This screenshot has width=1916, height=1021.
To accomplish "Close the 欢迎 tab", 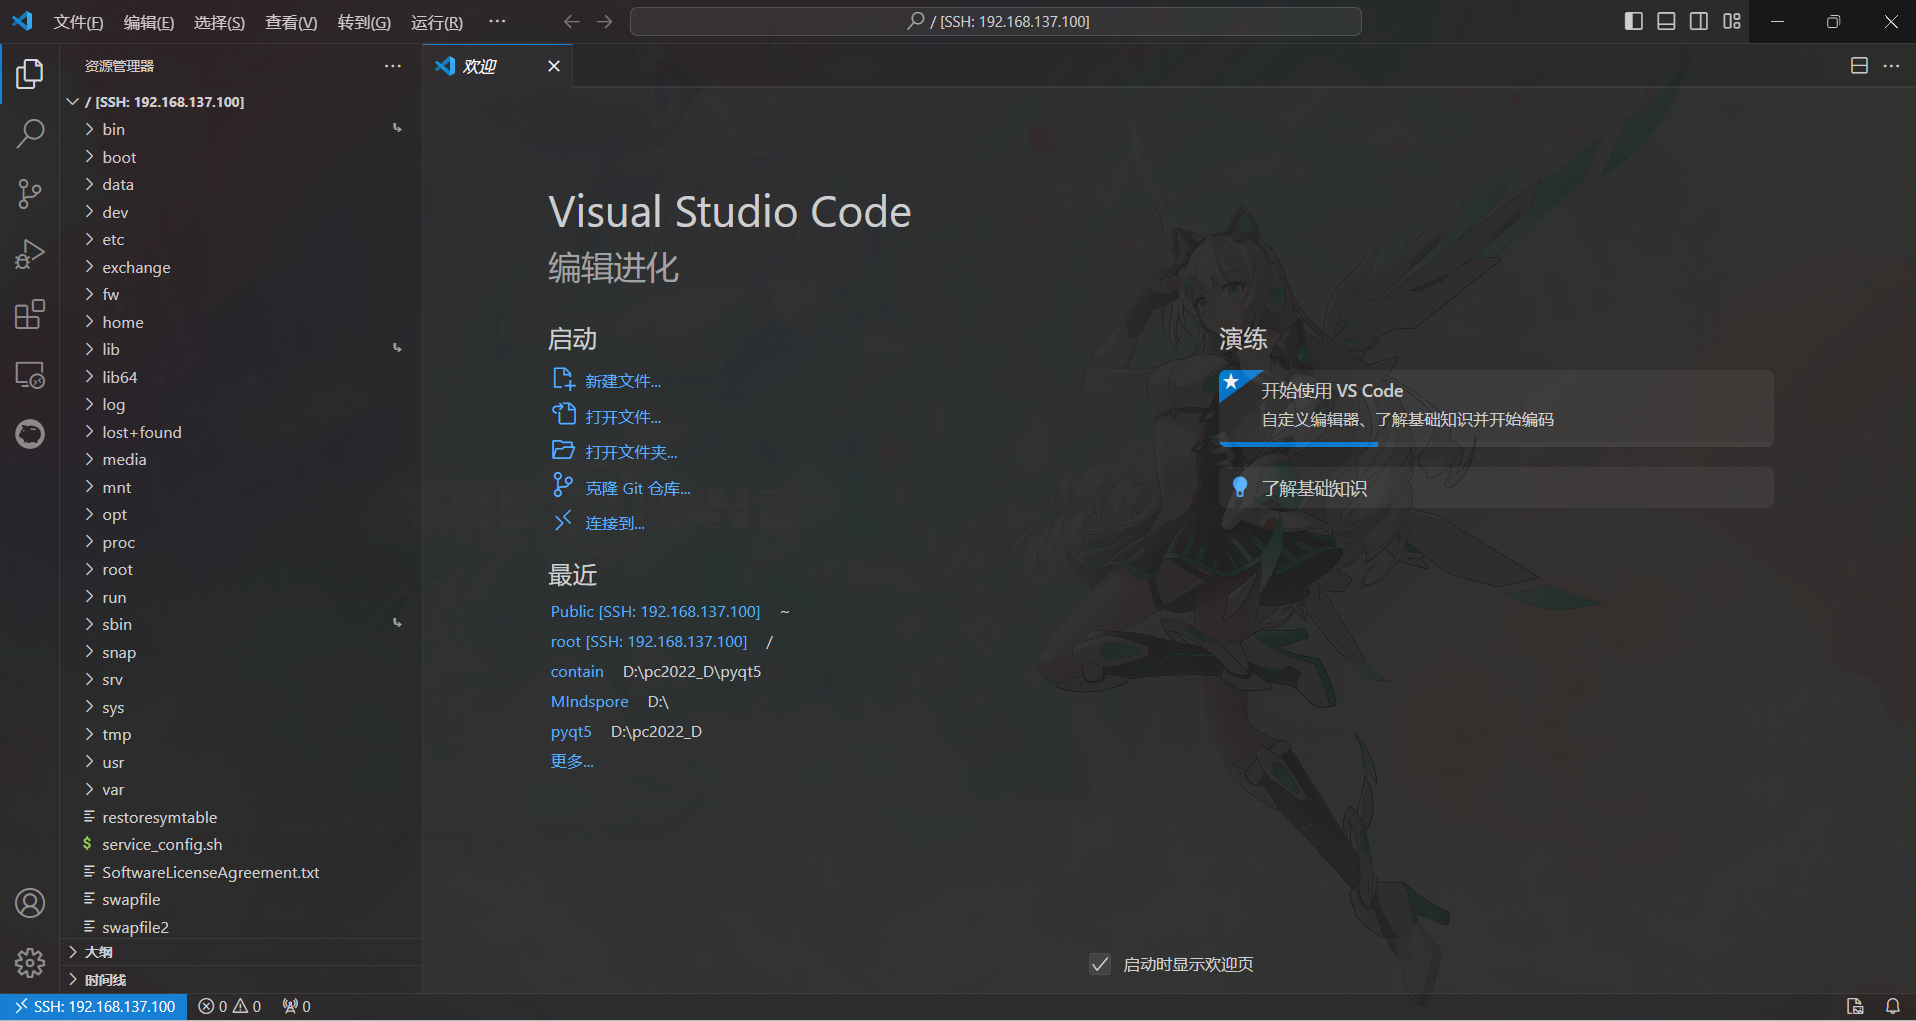I will (554, 66).
